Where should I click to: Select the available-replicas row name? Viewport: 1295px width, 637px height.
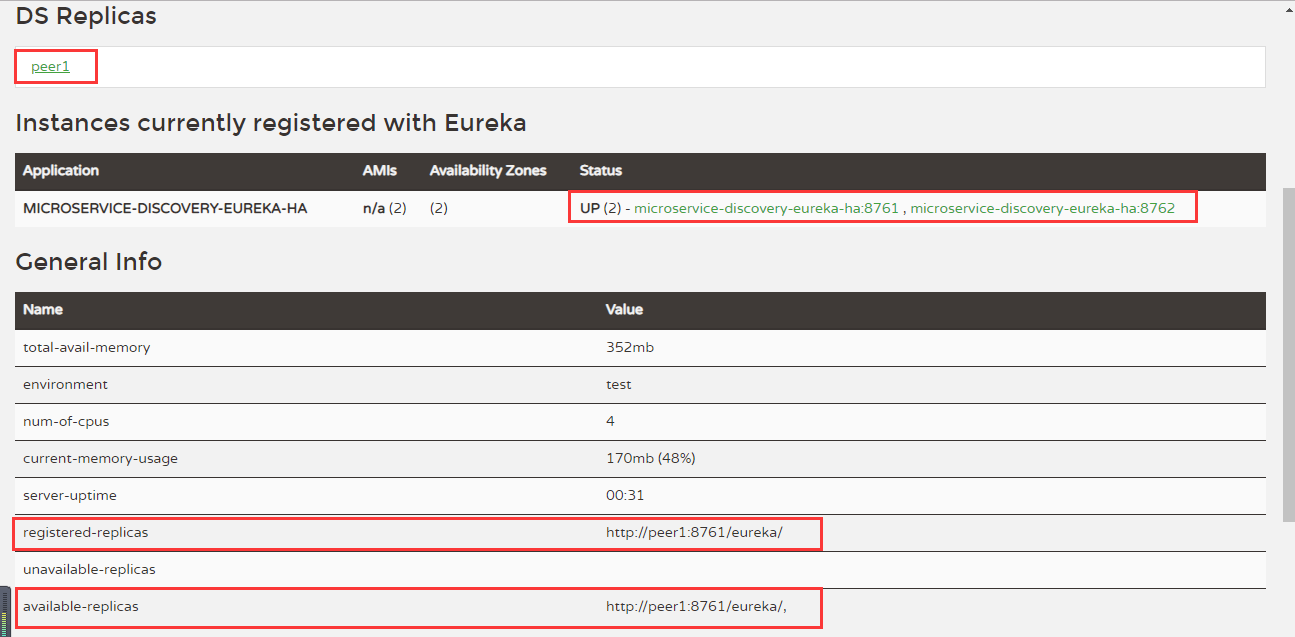tap(81, 606)
